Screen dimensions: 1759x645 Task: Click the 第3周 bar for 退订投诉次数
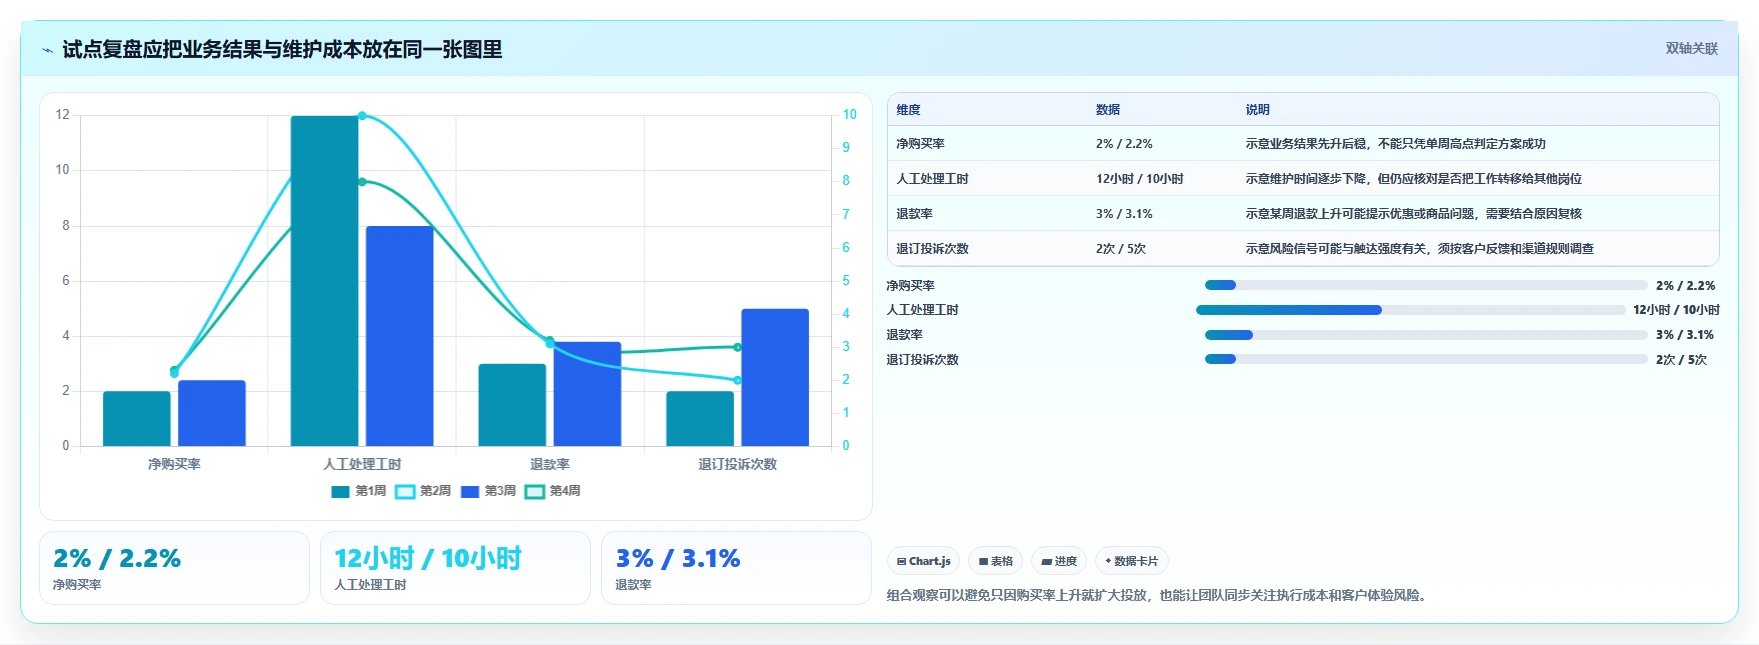point(775,377)
